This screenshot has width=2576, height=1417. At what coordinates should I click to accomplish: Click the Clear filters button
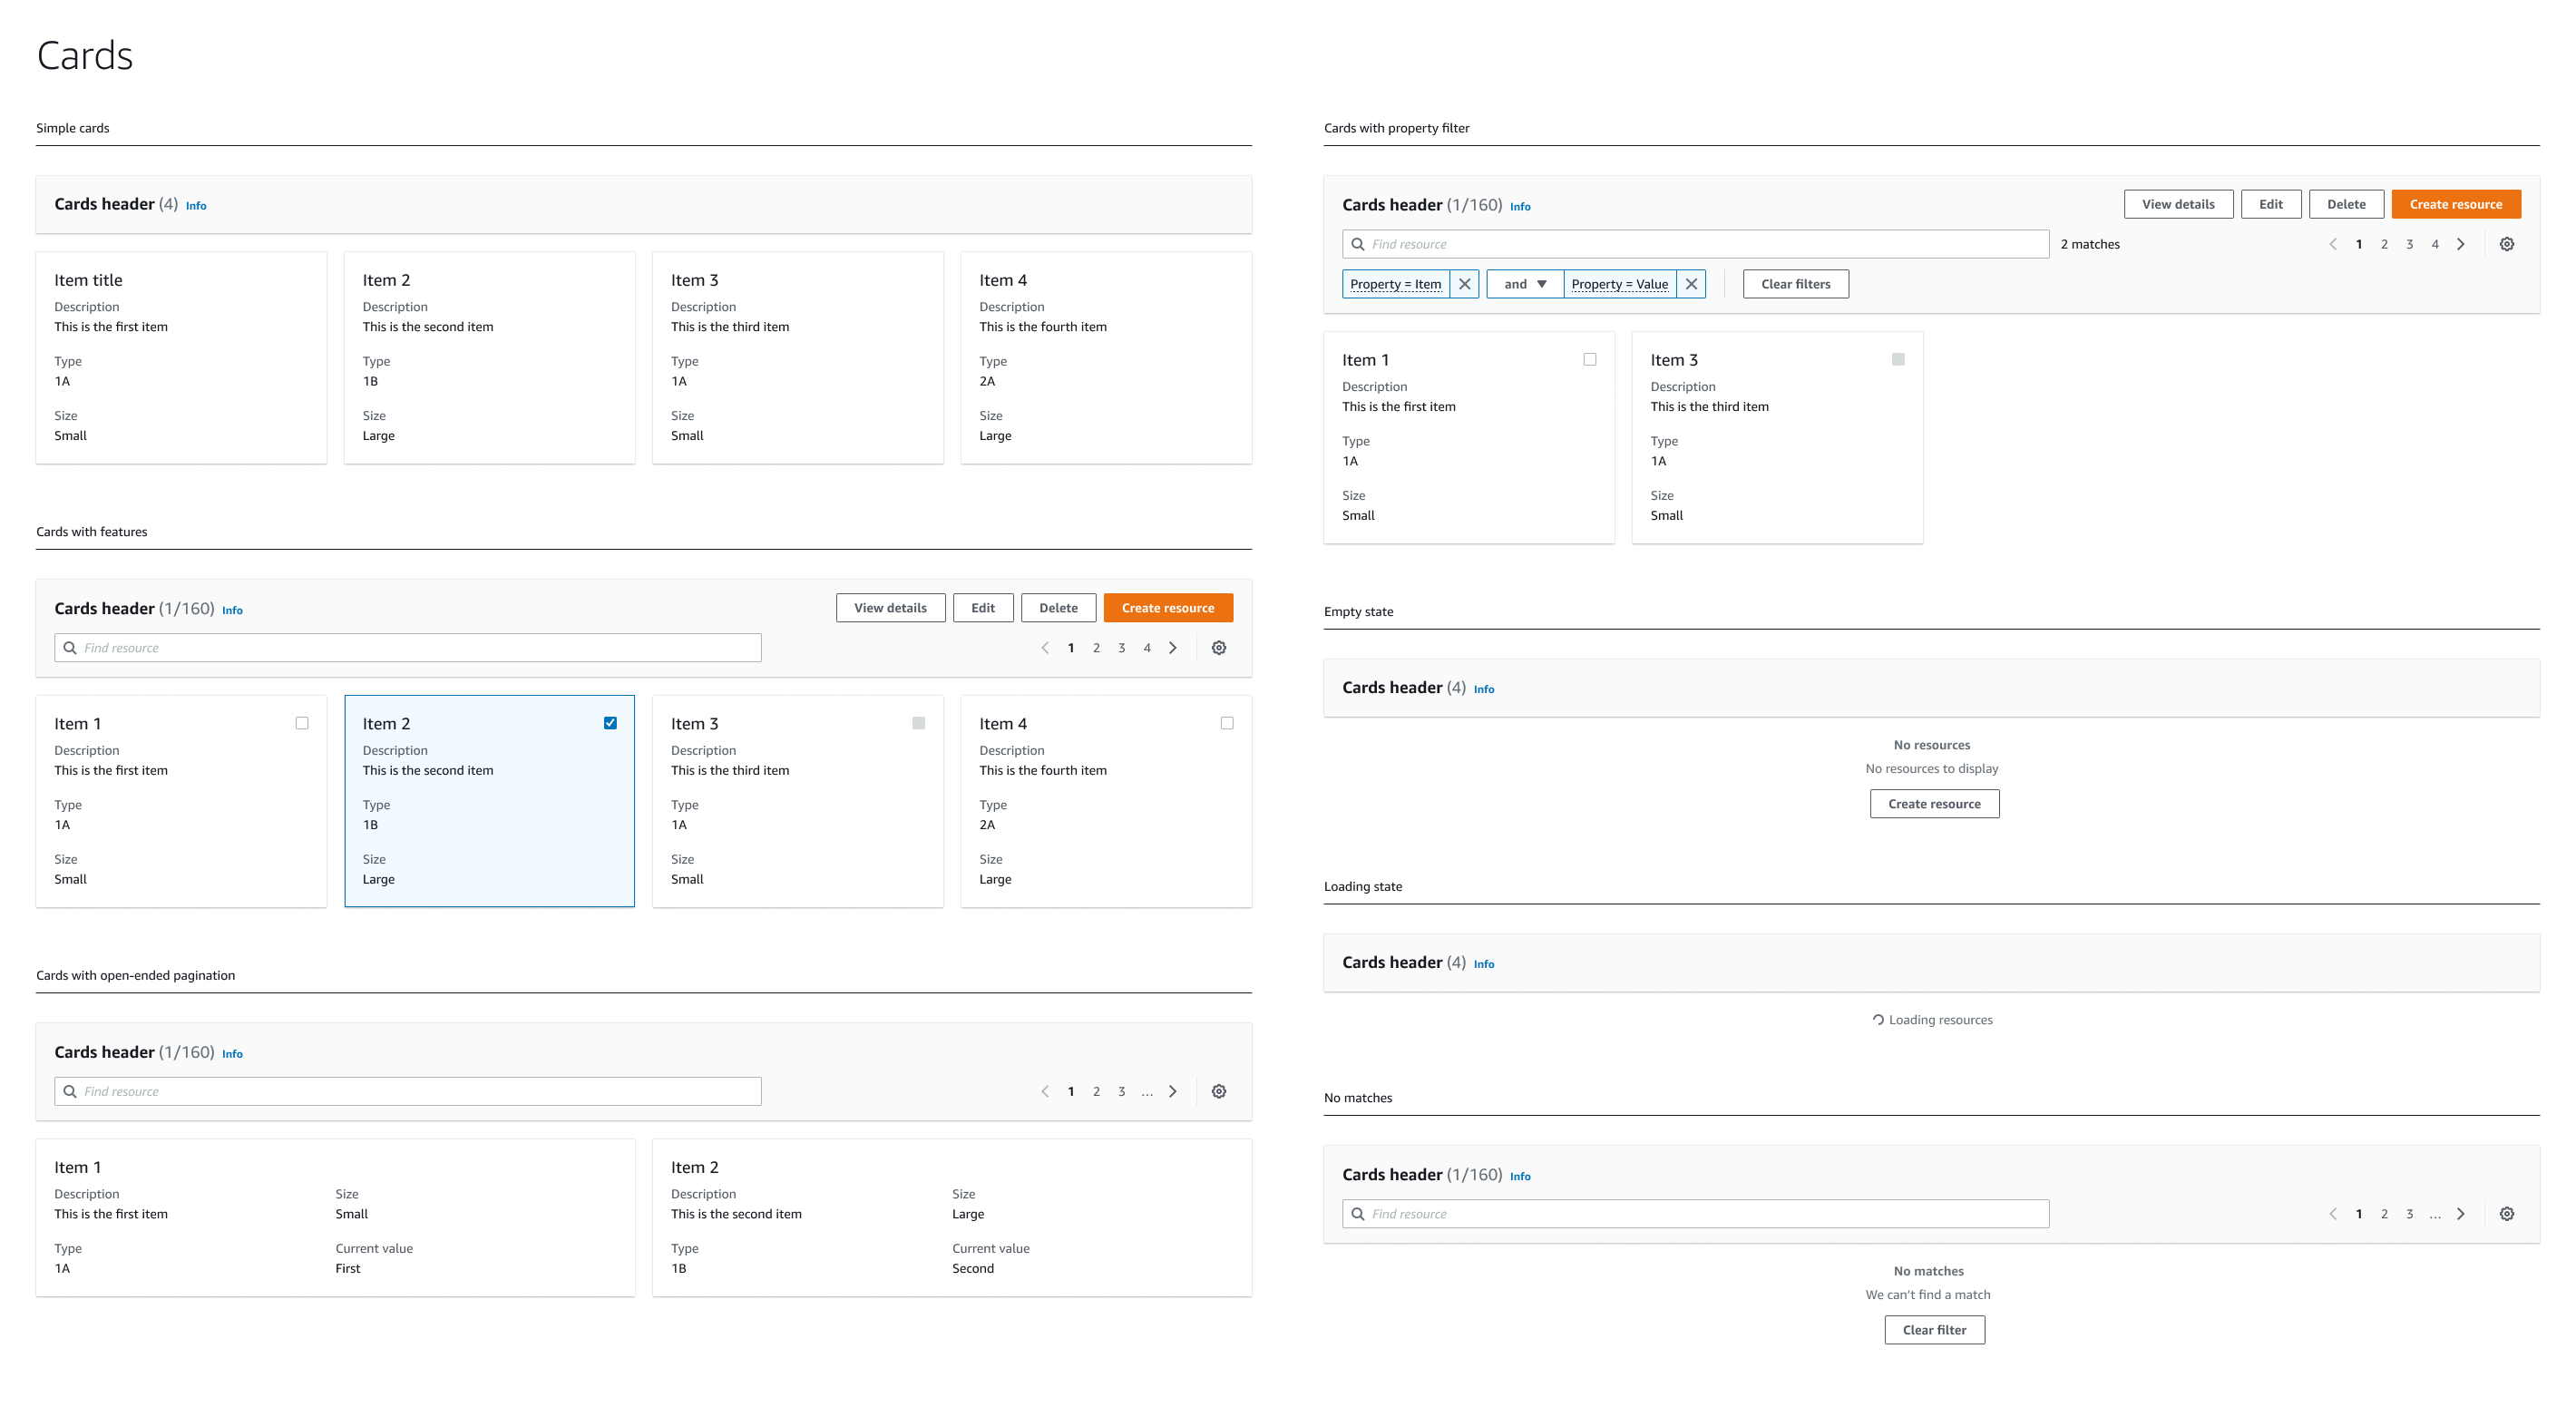(1795, 284)
